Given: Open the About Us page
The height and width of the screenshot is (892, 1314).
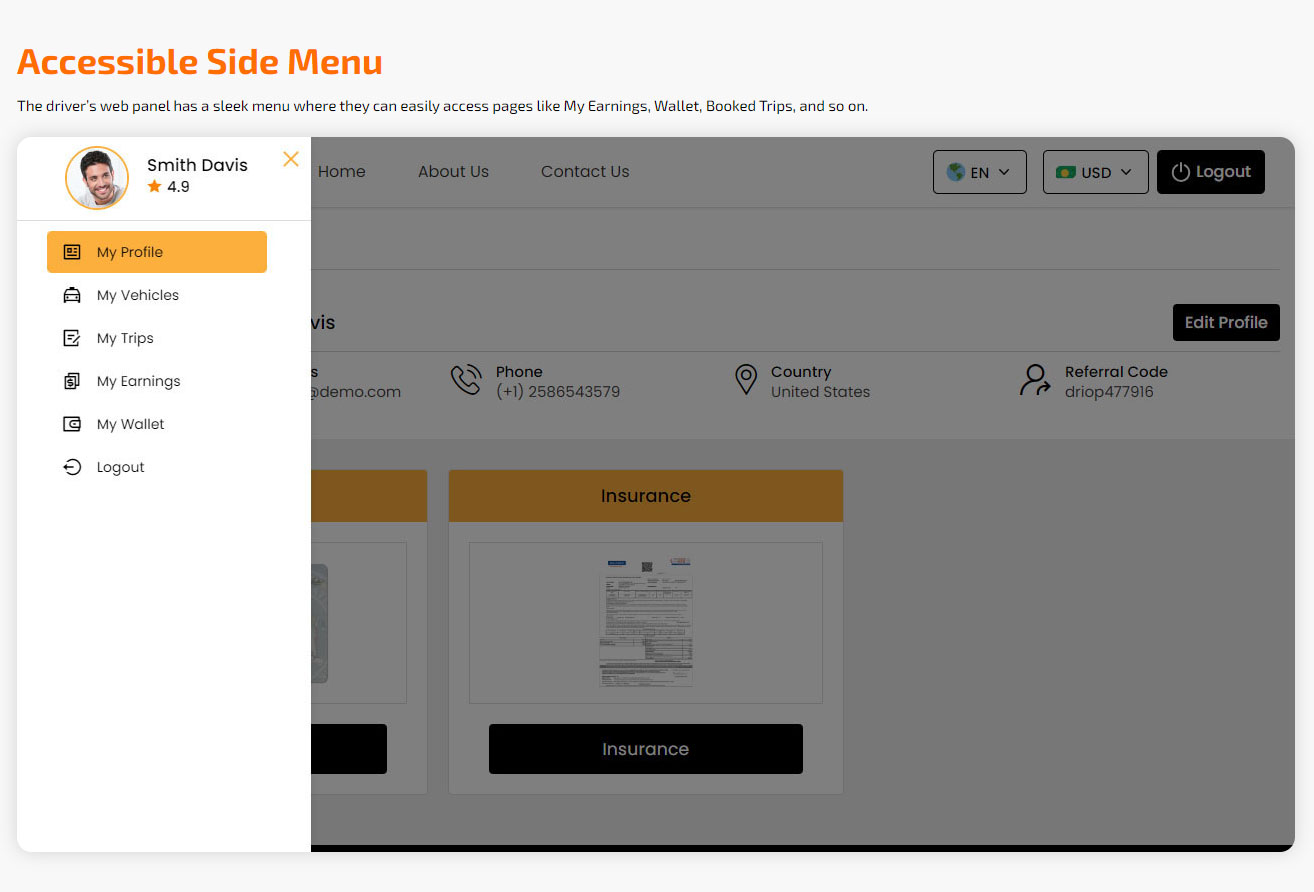Looking at the screenshot, I should click(453, 171).
